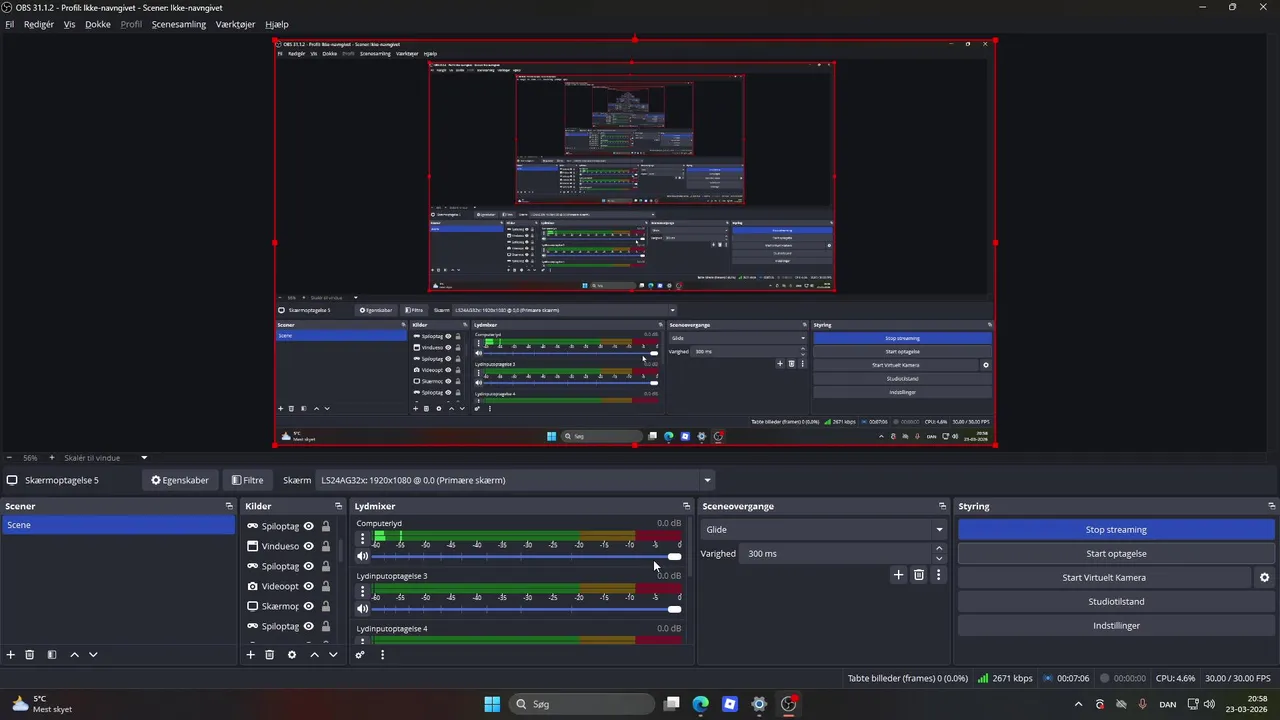The image size is (1280, 720).
Task: Open the Lydmixer toolbar three-dot menu
Action: tap(382, 655)
